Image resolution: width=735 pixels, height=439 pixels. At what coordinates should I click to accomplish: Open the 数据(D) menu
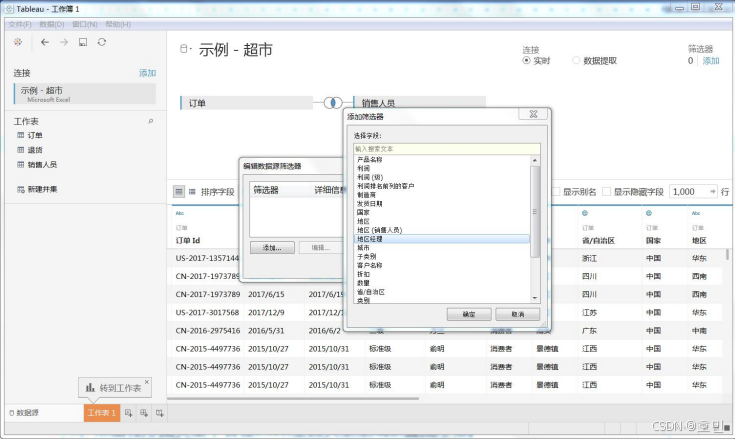[52, 24]
